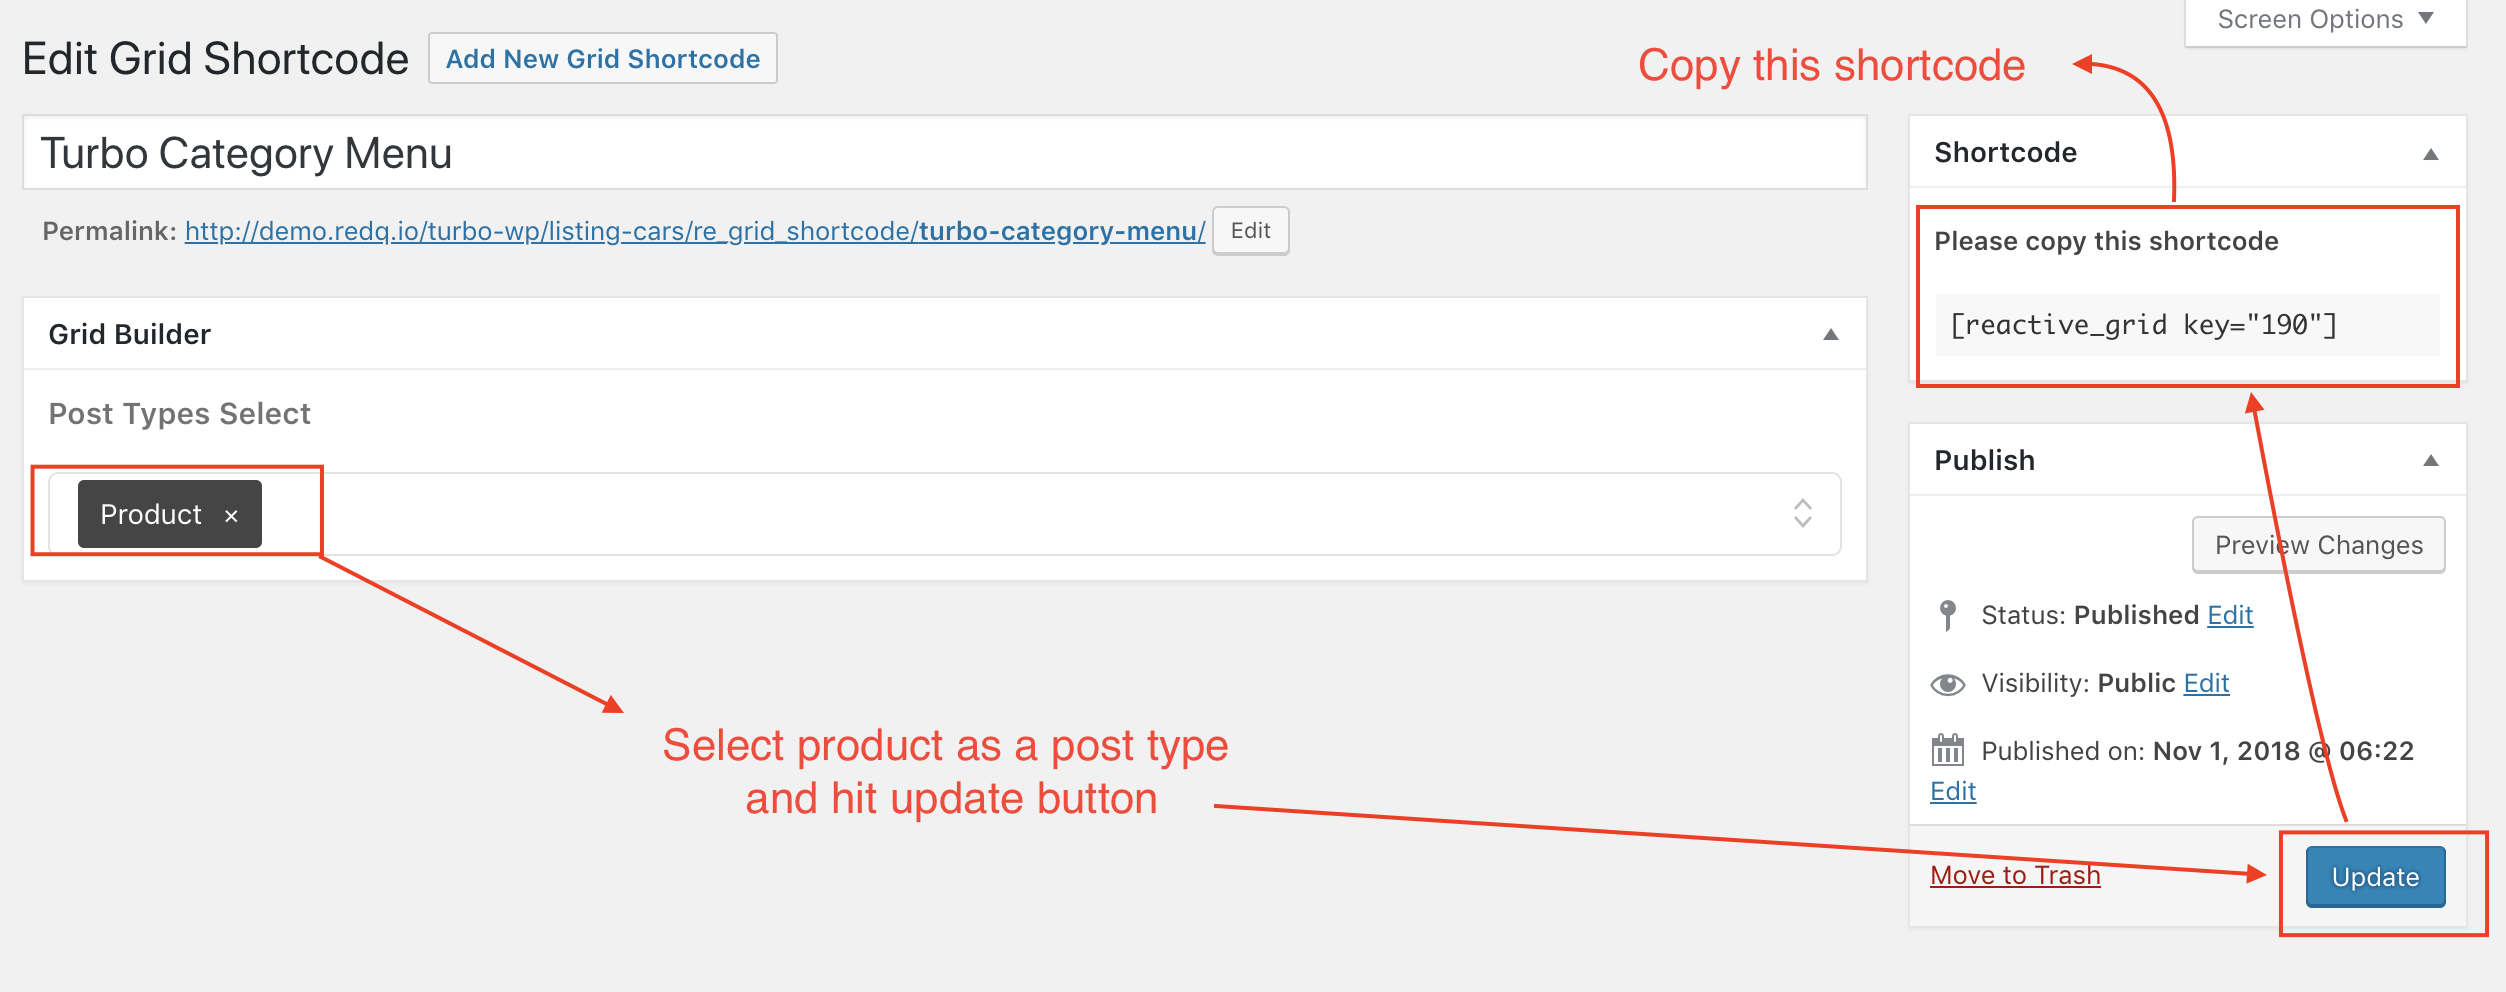Move this grid shortcode to Trash
The width and height of the screenshot is (2506, 992).
[x=2014, y=875]
